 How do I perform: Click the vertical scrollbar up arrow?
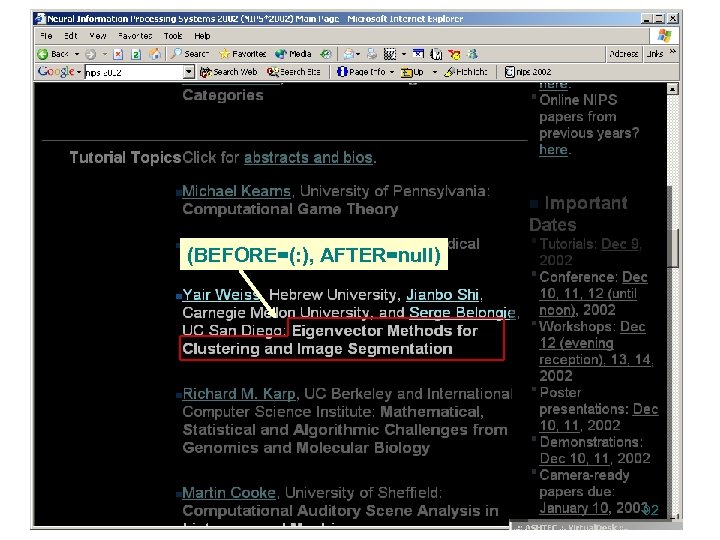(672, 90)
